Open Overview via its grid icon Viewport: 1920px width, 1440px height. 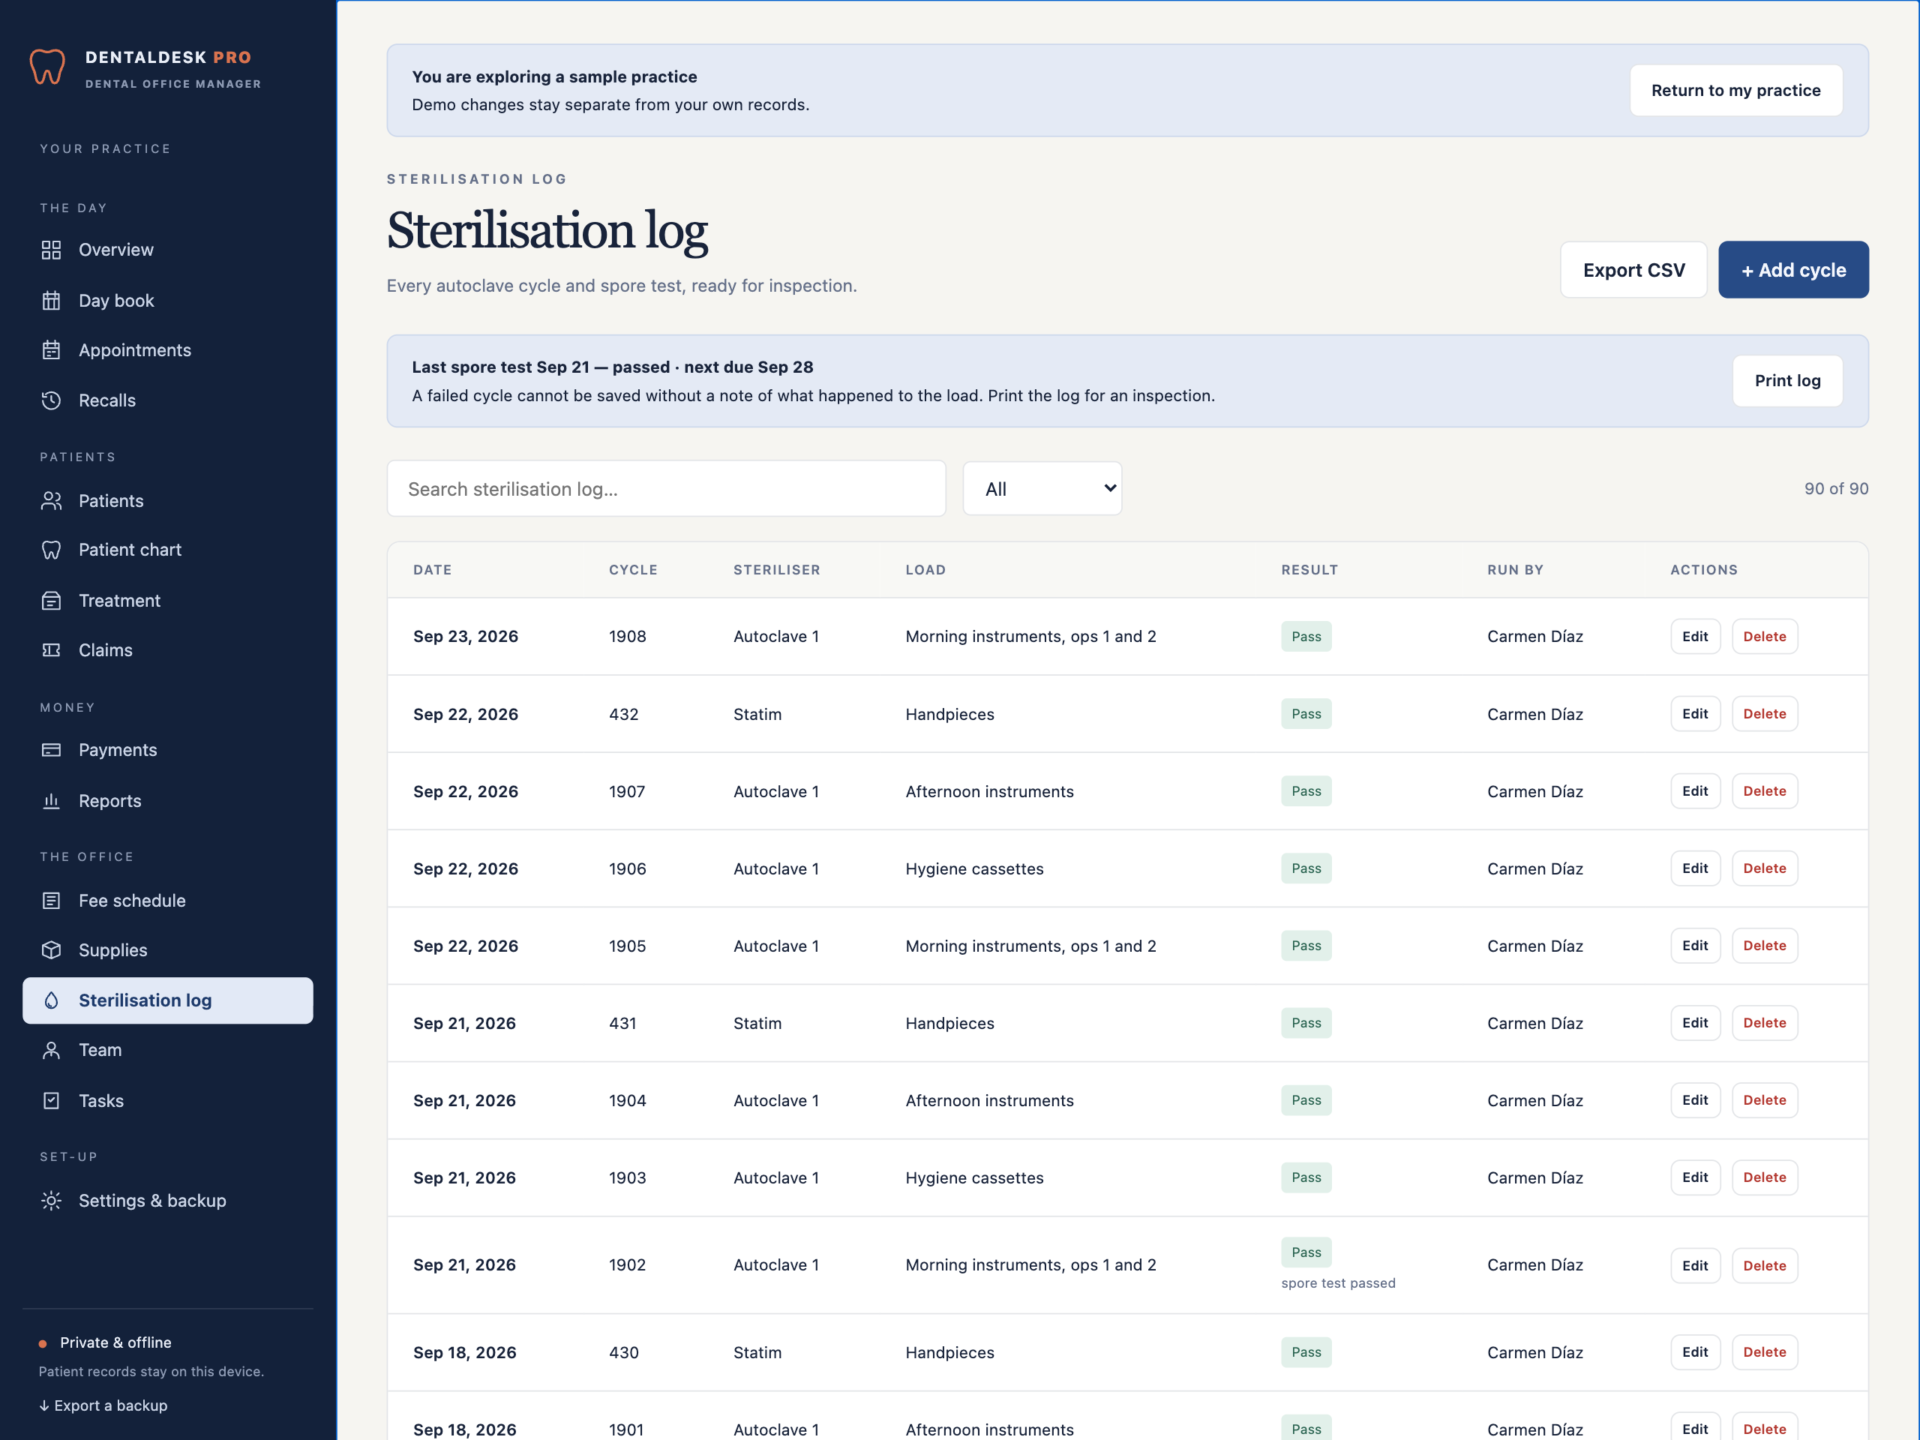(51, 250)
